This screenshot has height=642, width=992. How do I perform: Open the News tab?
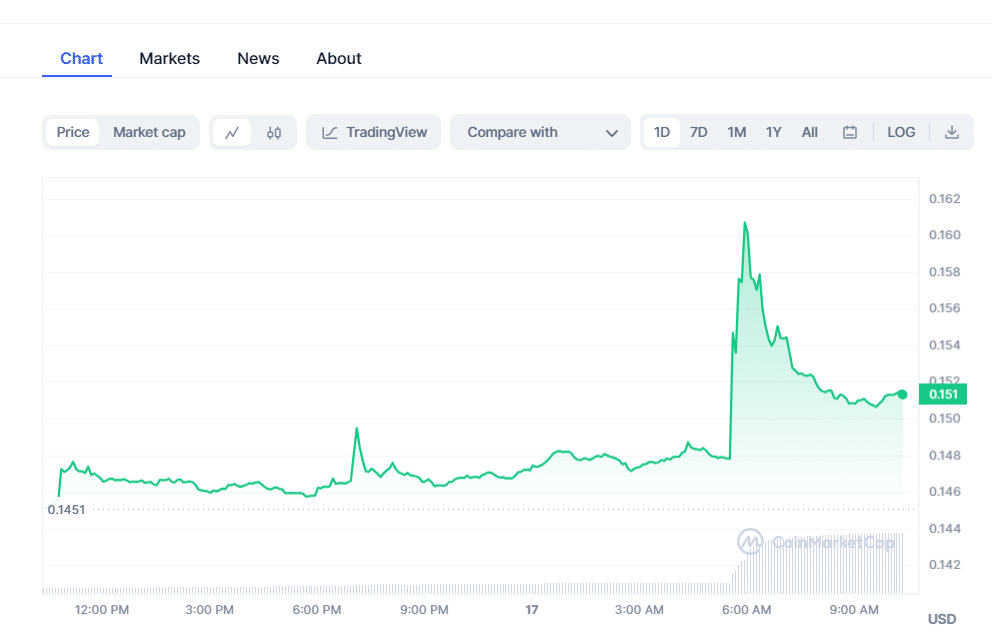click(258, 58)
